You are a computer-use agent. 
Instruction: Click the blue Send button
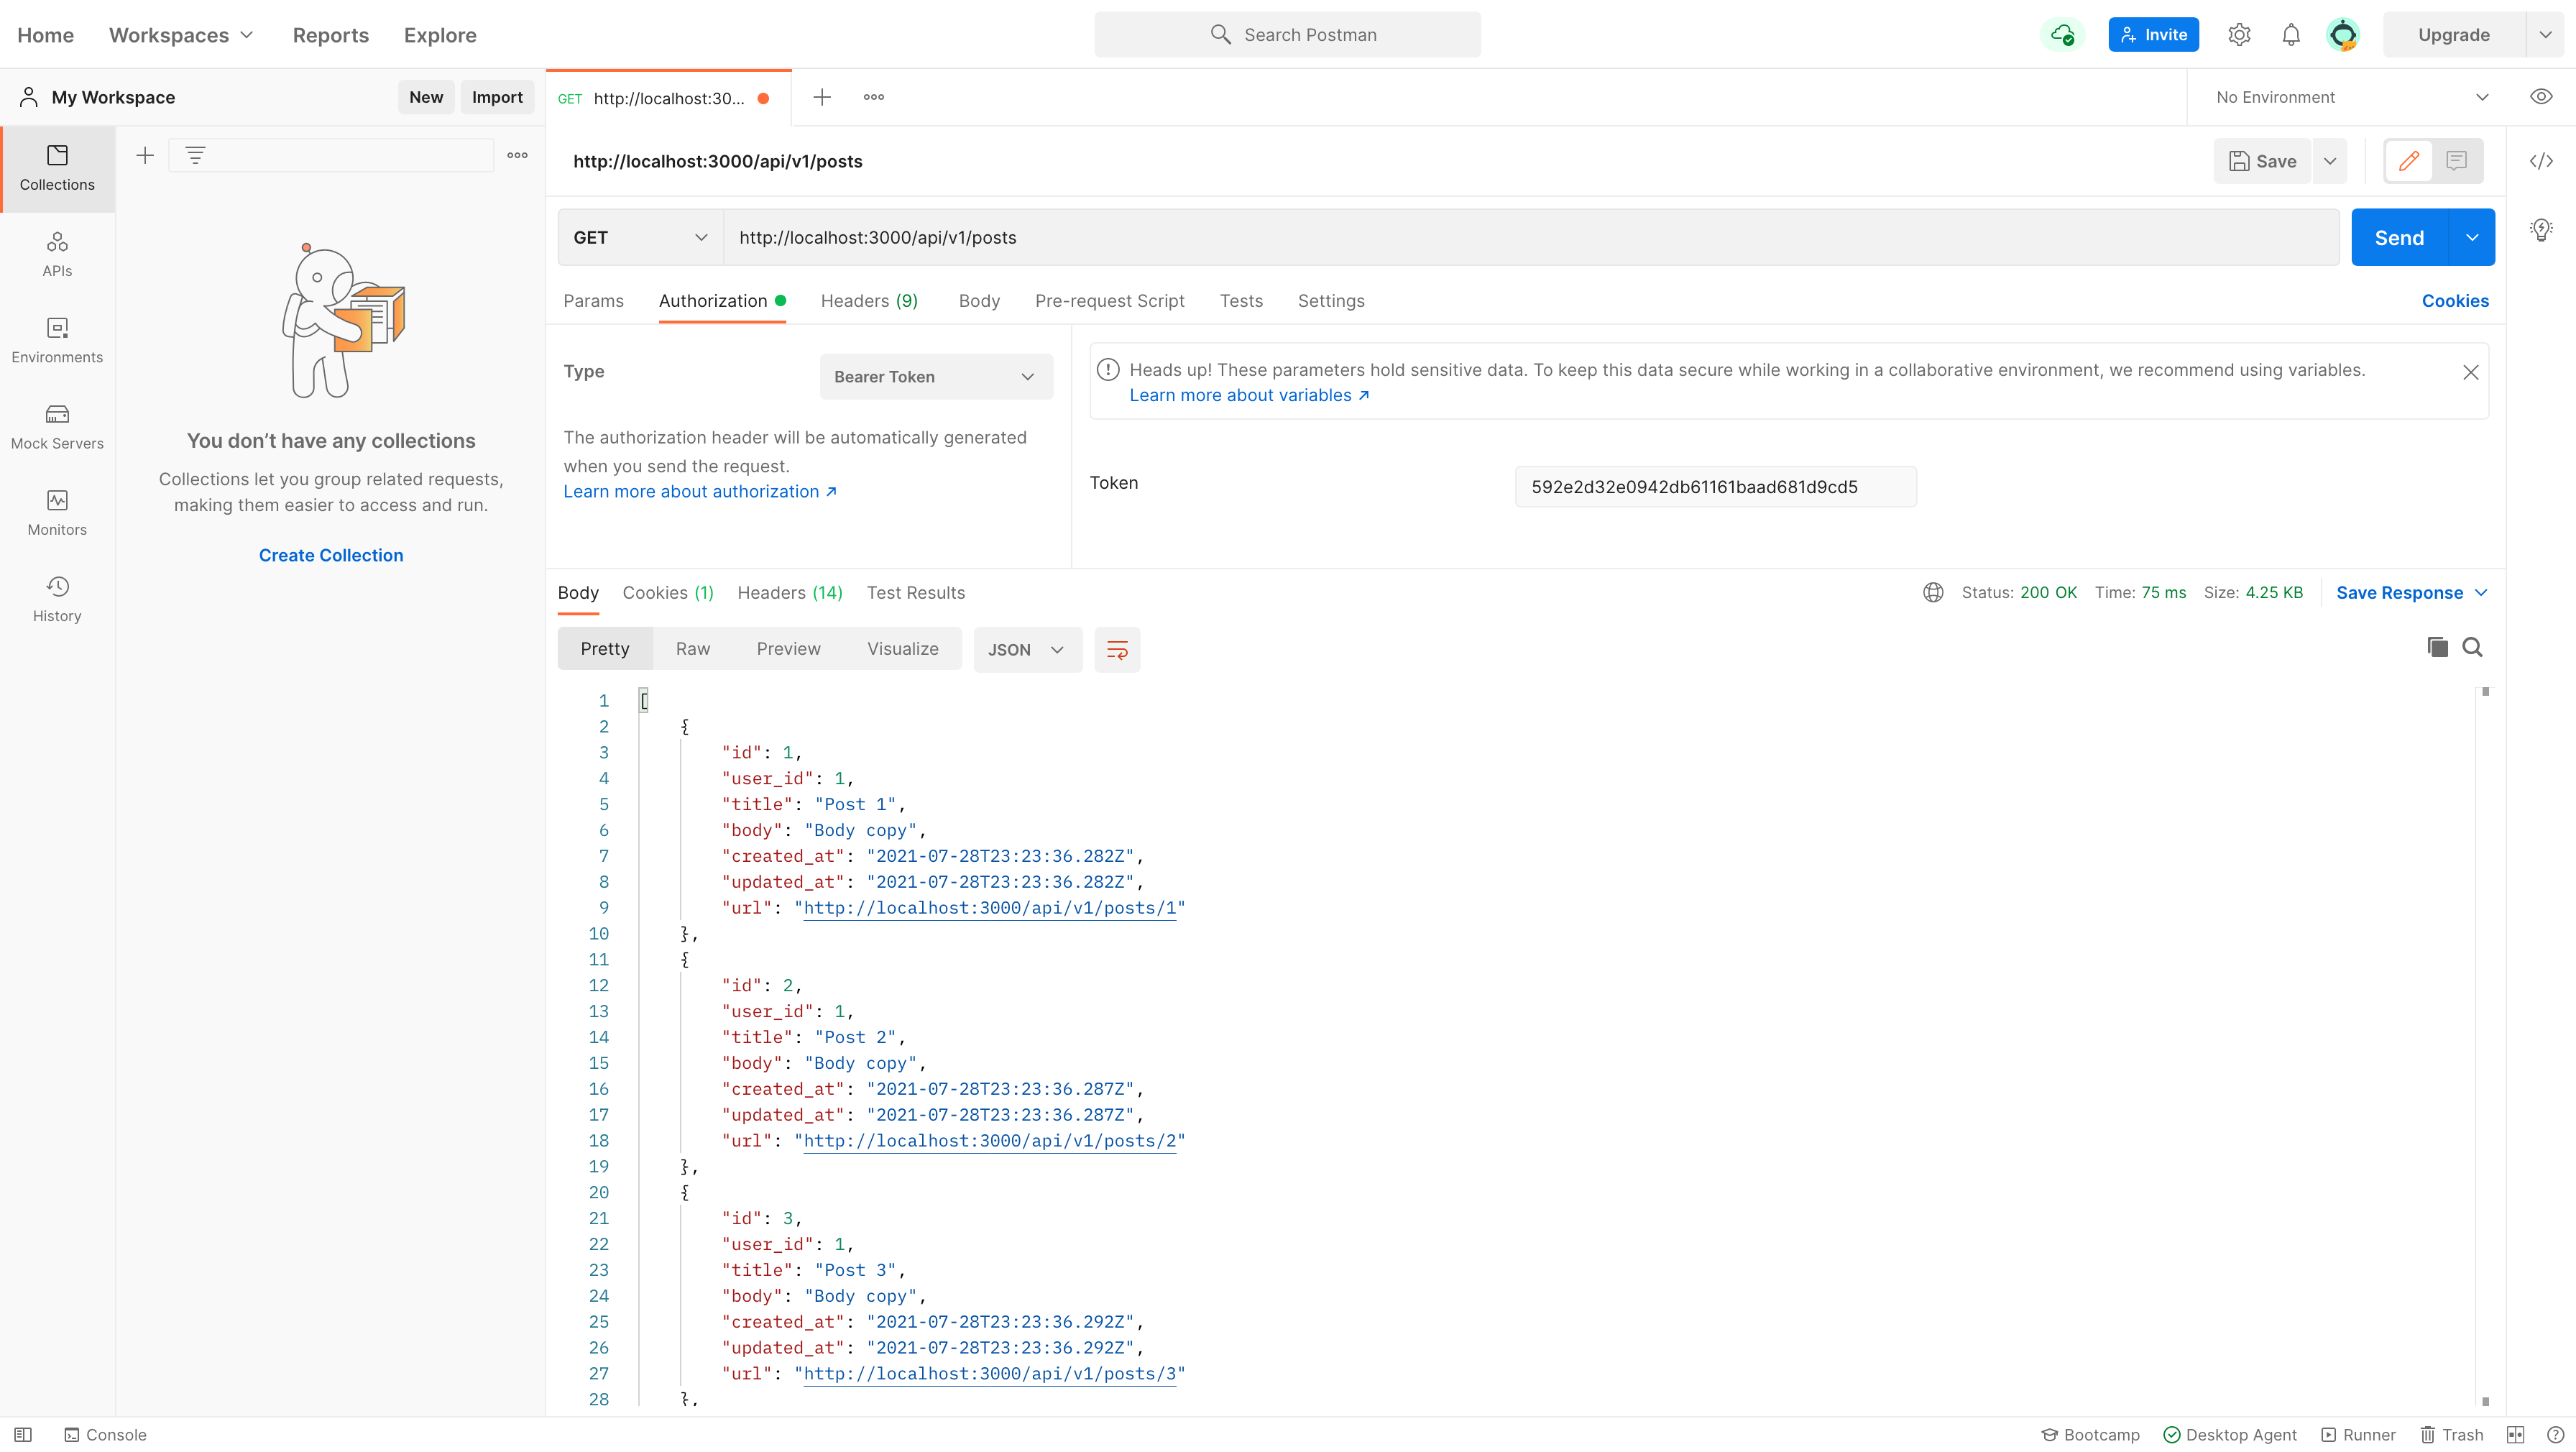2400,237
